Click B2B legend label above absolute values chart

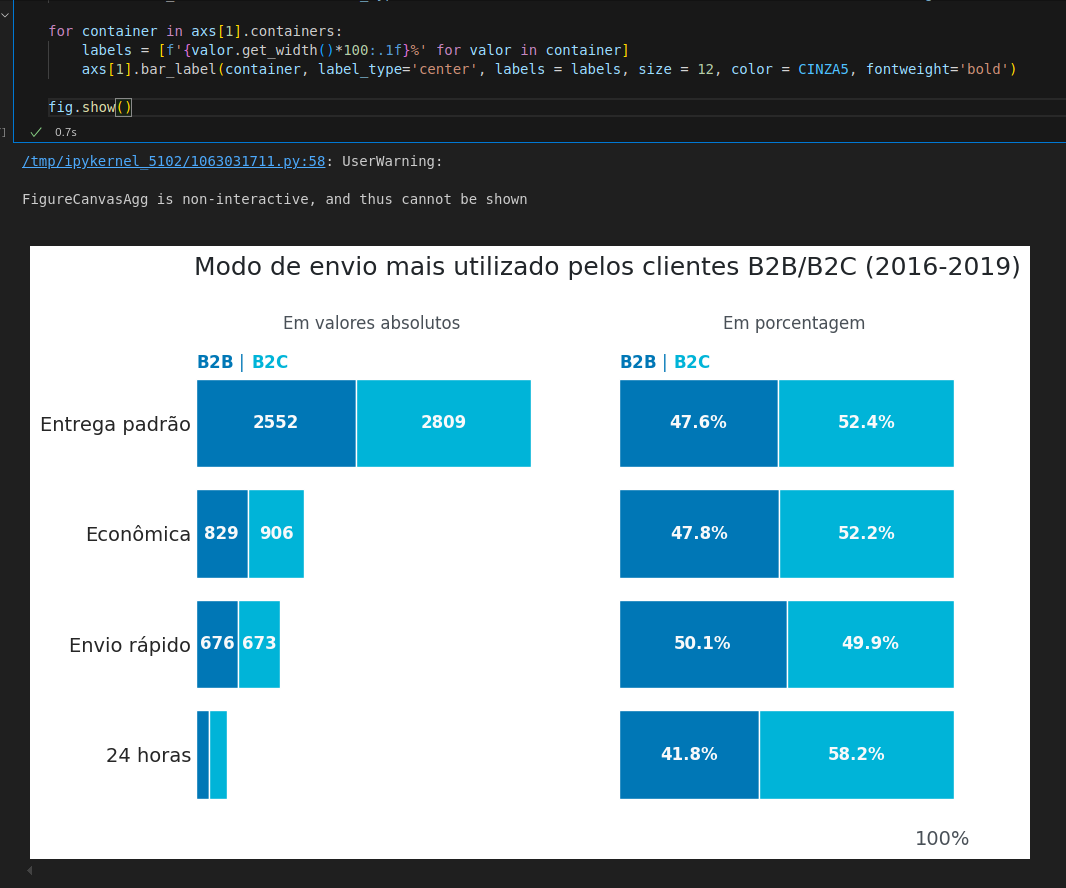coord(215,362)
